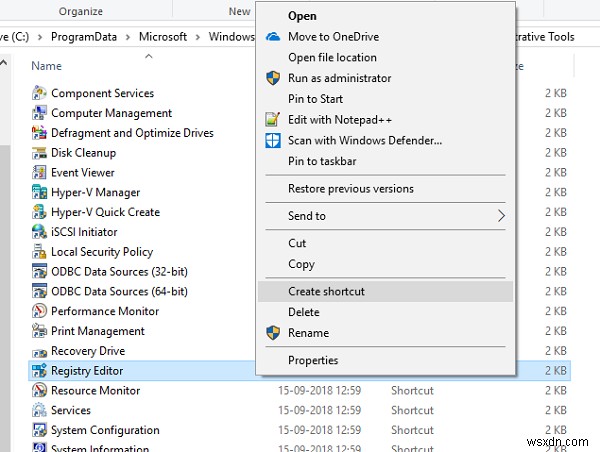Click the Disk Cleanup icon
Image resolution: width=600 pixels, height=452 pixels.
pos(39,153)
